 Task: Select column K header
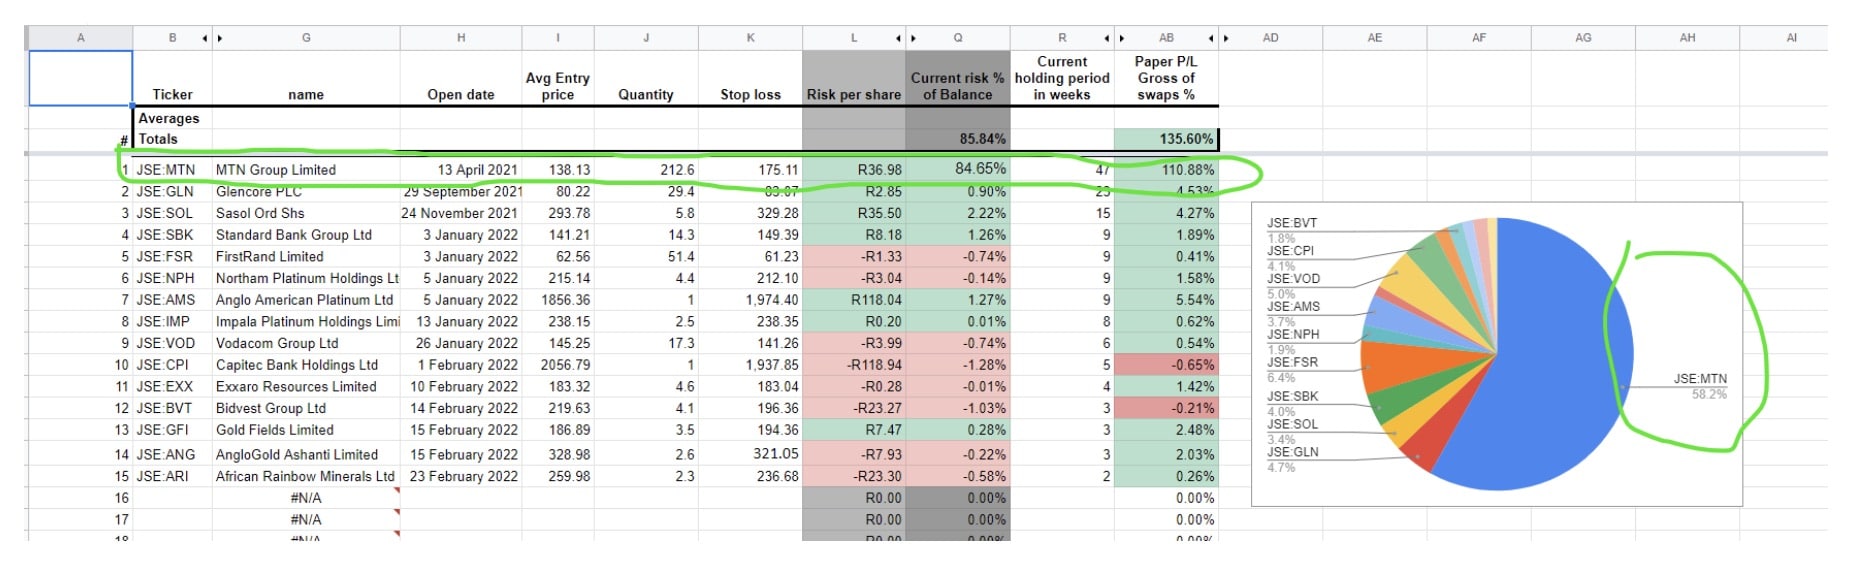click(x=750, y=38)
